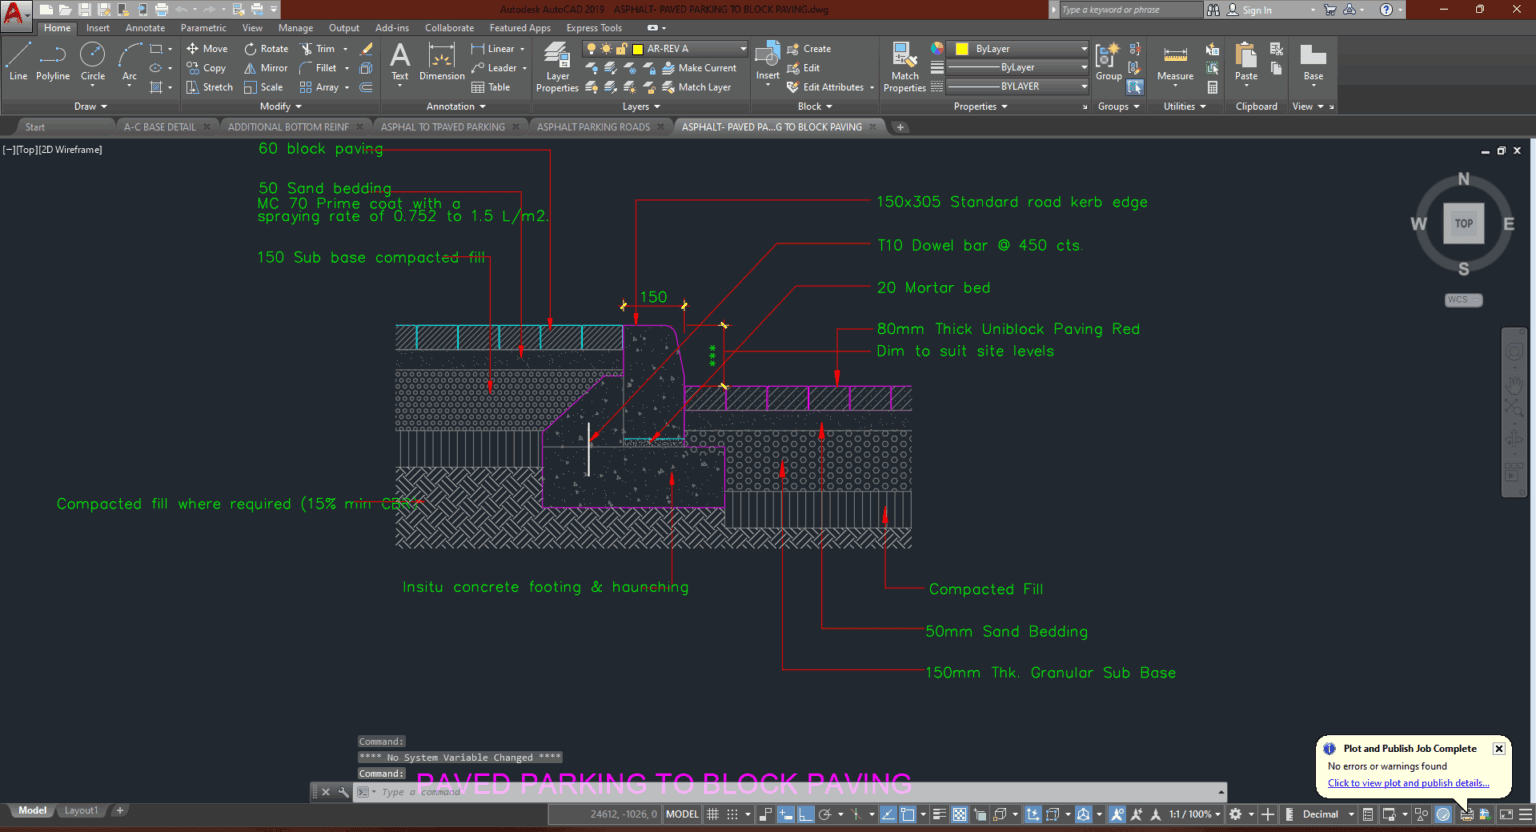
Task: Toggle Ortho mode in the status bar
Action: (805, 814)
